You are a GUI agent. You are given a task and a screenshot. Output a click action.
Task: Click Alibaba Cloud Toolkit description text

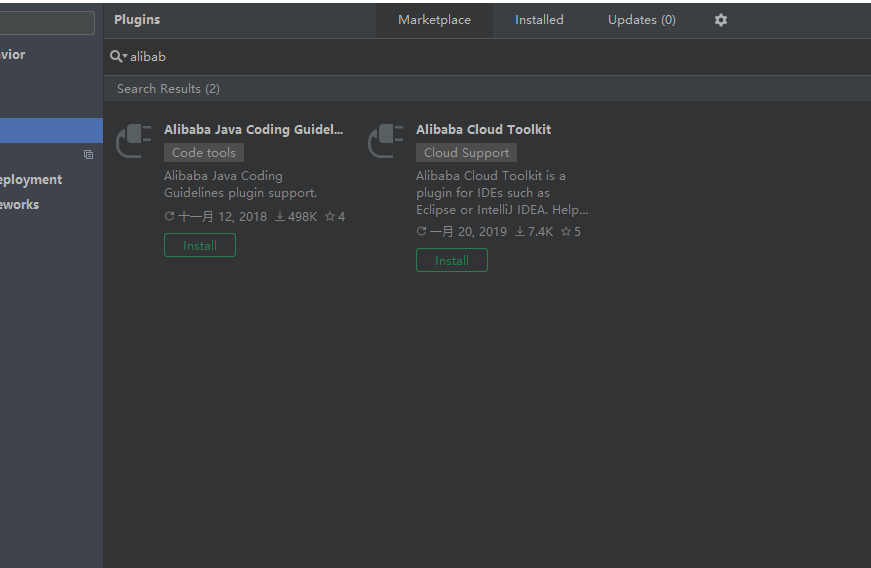click(x=502, y=193)
